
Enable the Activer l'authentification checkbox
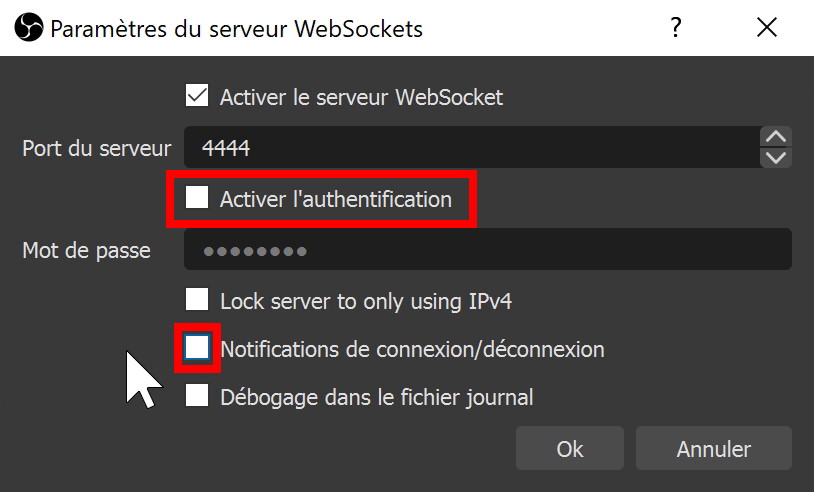198,199
